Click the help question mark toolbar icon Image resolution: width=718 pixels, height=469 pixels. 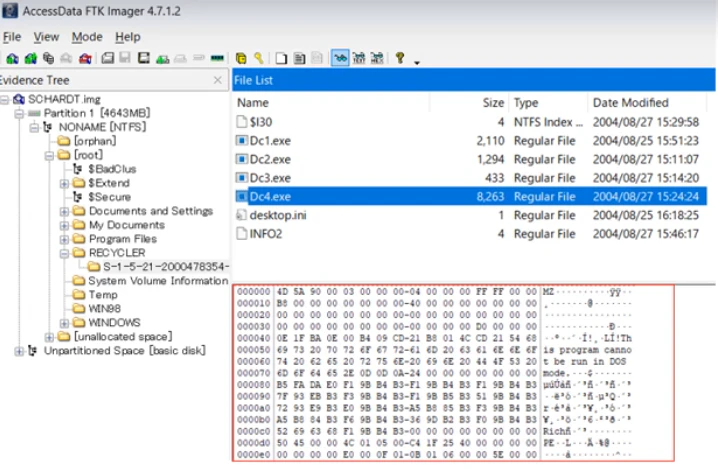coord(400,58)
